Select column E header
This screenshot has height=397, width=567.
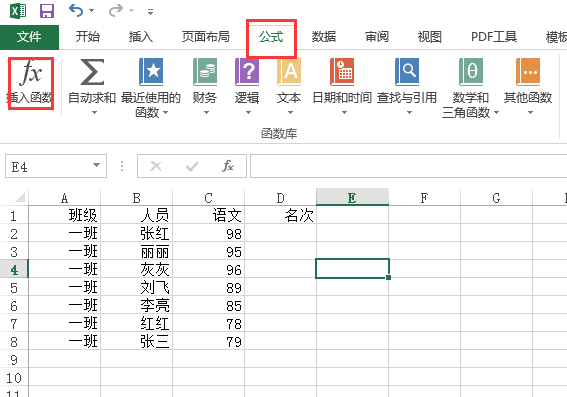click(x=352, y=197)
